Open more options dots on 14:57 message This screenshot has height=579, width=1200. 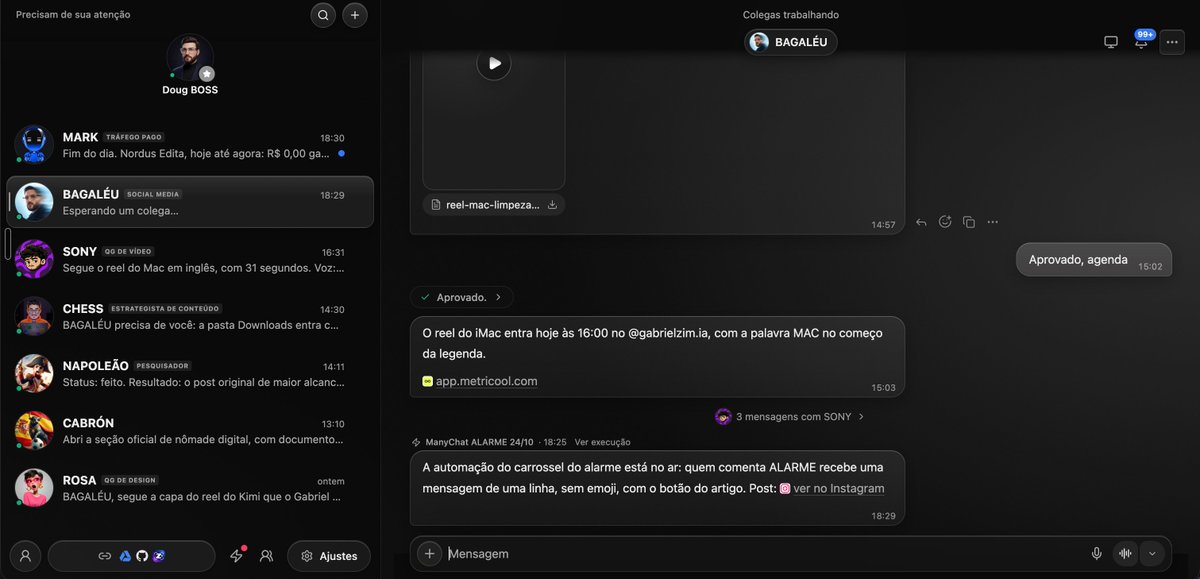tap(992, 222)
